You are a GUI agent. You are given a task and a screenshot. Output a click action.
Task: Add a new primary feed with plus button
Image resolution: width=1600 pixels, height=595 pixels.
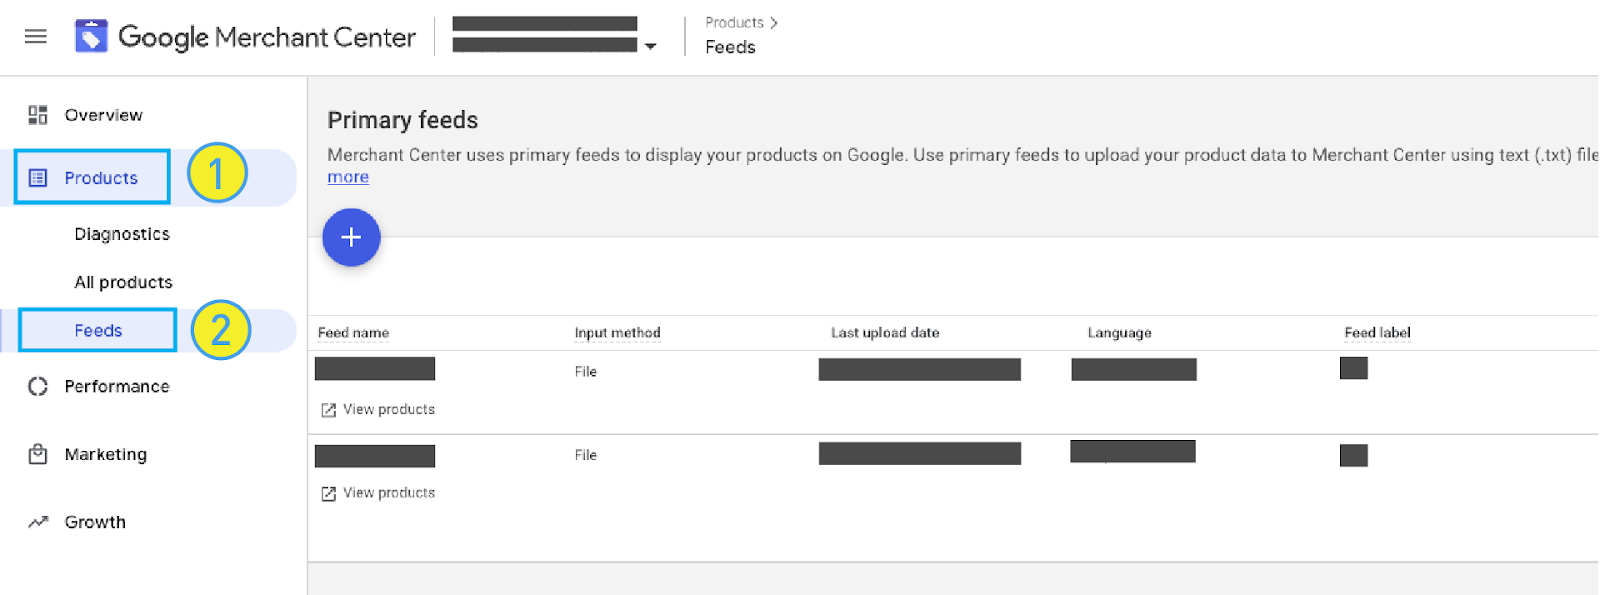[x=351, y=237]
